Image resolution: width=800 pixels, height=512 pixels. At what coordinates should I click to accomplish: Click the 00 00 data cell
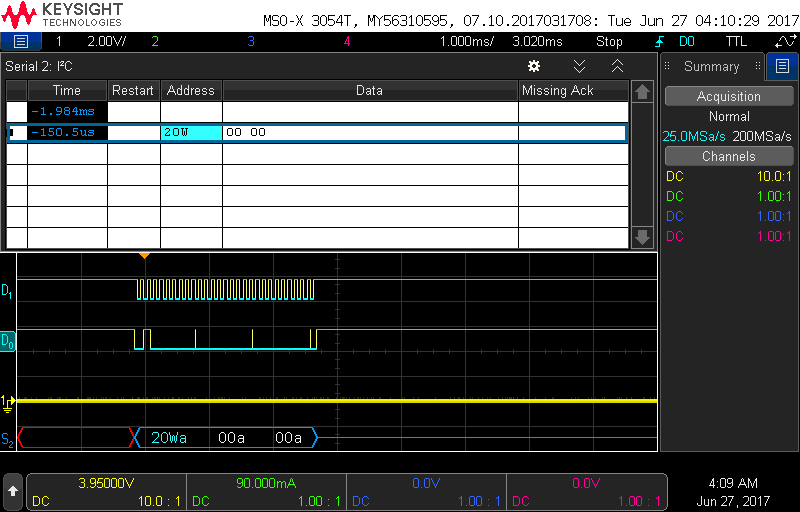(x=370, y=133)
